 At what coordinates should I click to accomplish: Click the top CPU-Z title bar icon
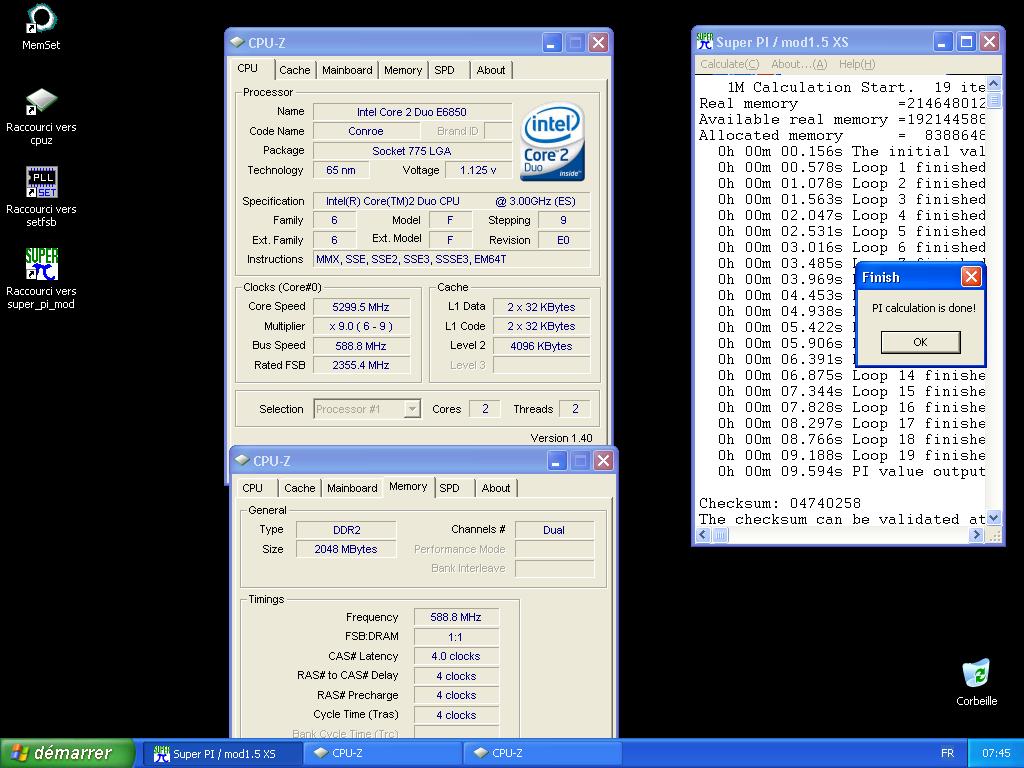(237, 42)
